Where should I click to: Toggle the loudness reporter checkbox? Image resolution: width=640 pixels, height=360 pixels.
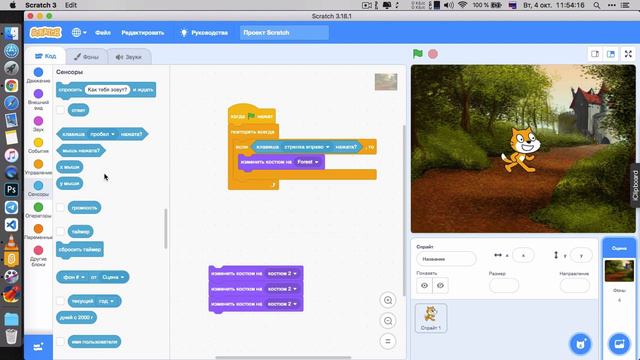pos(60,207)
